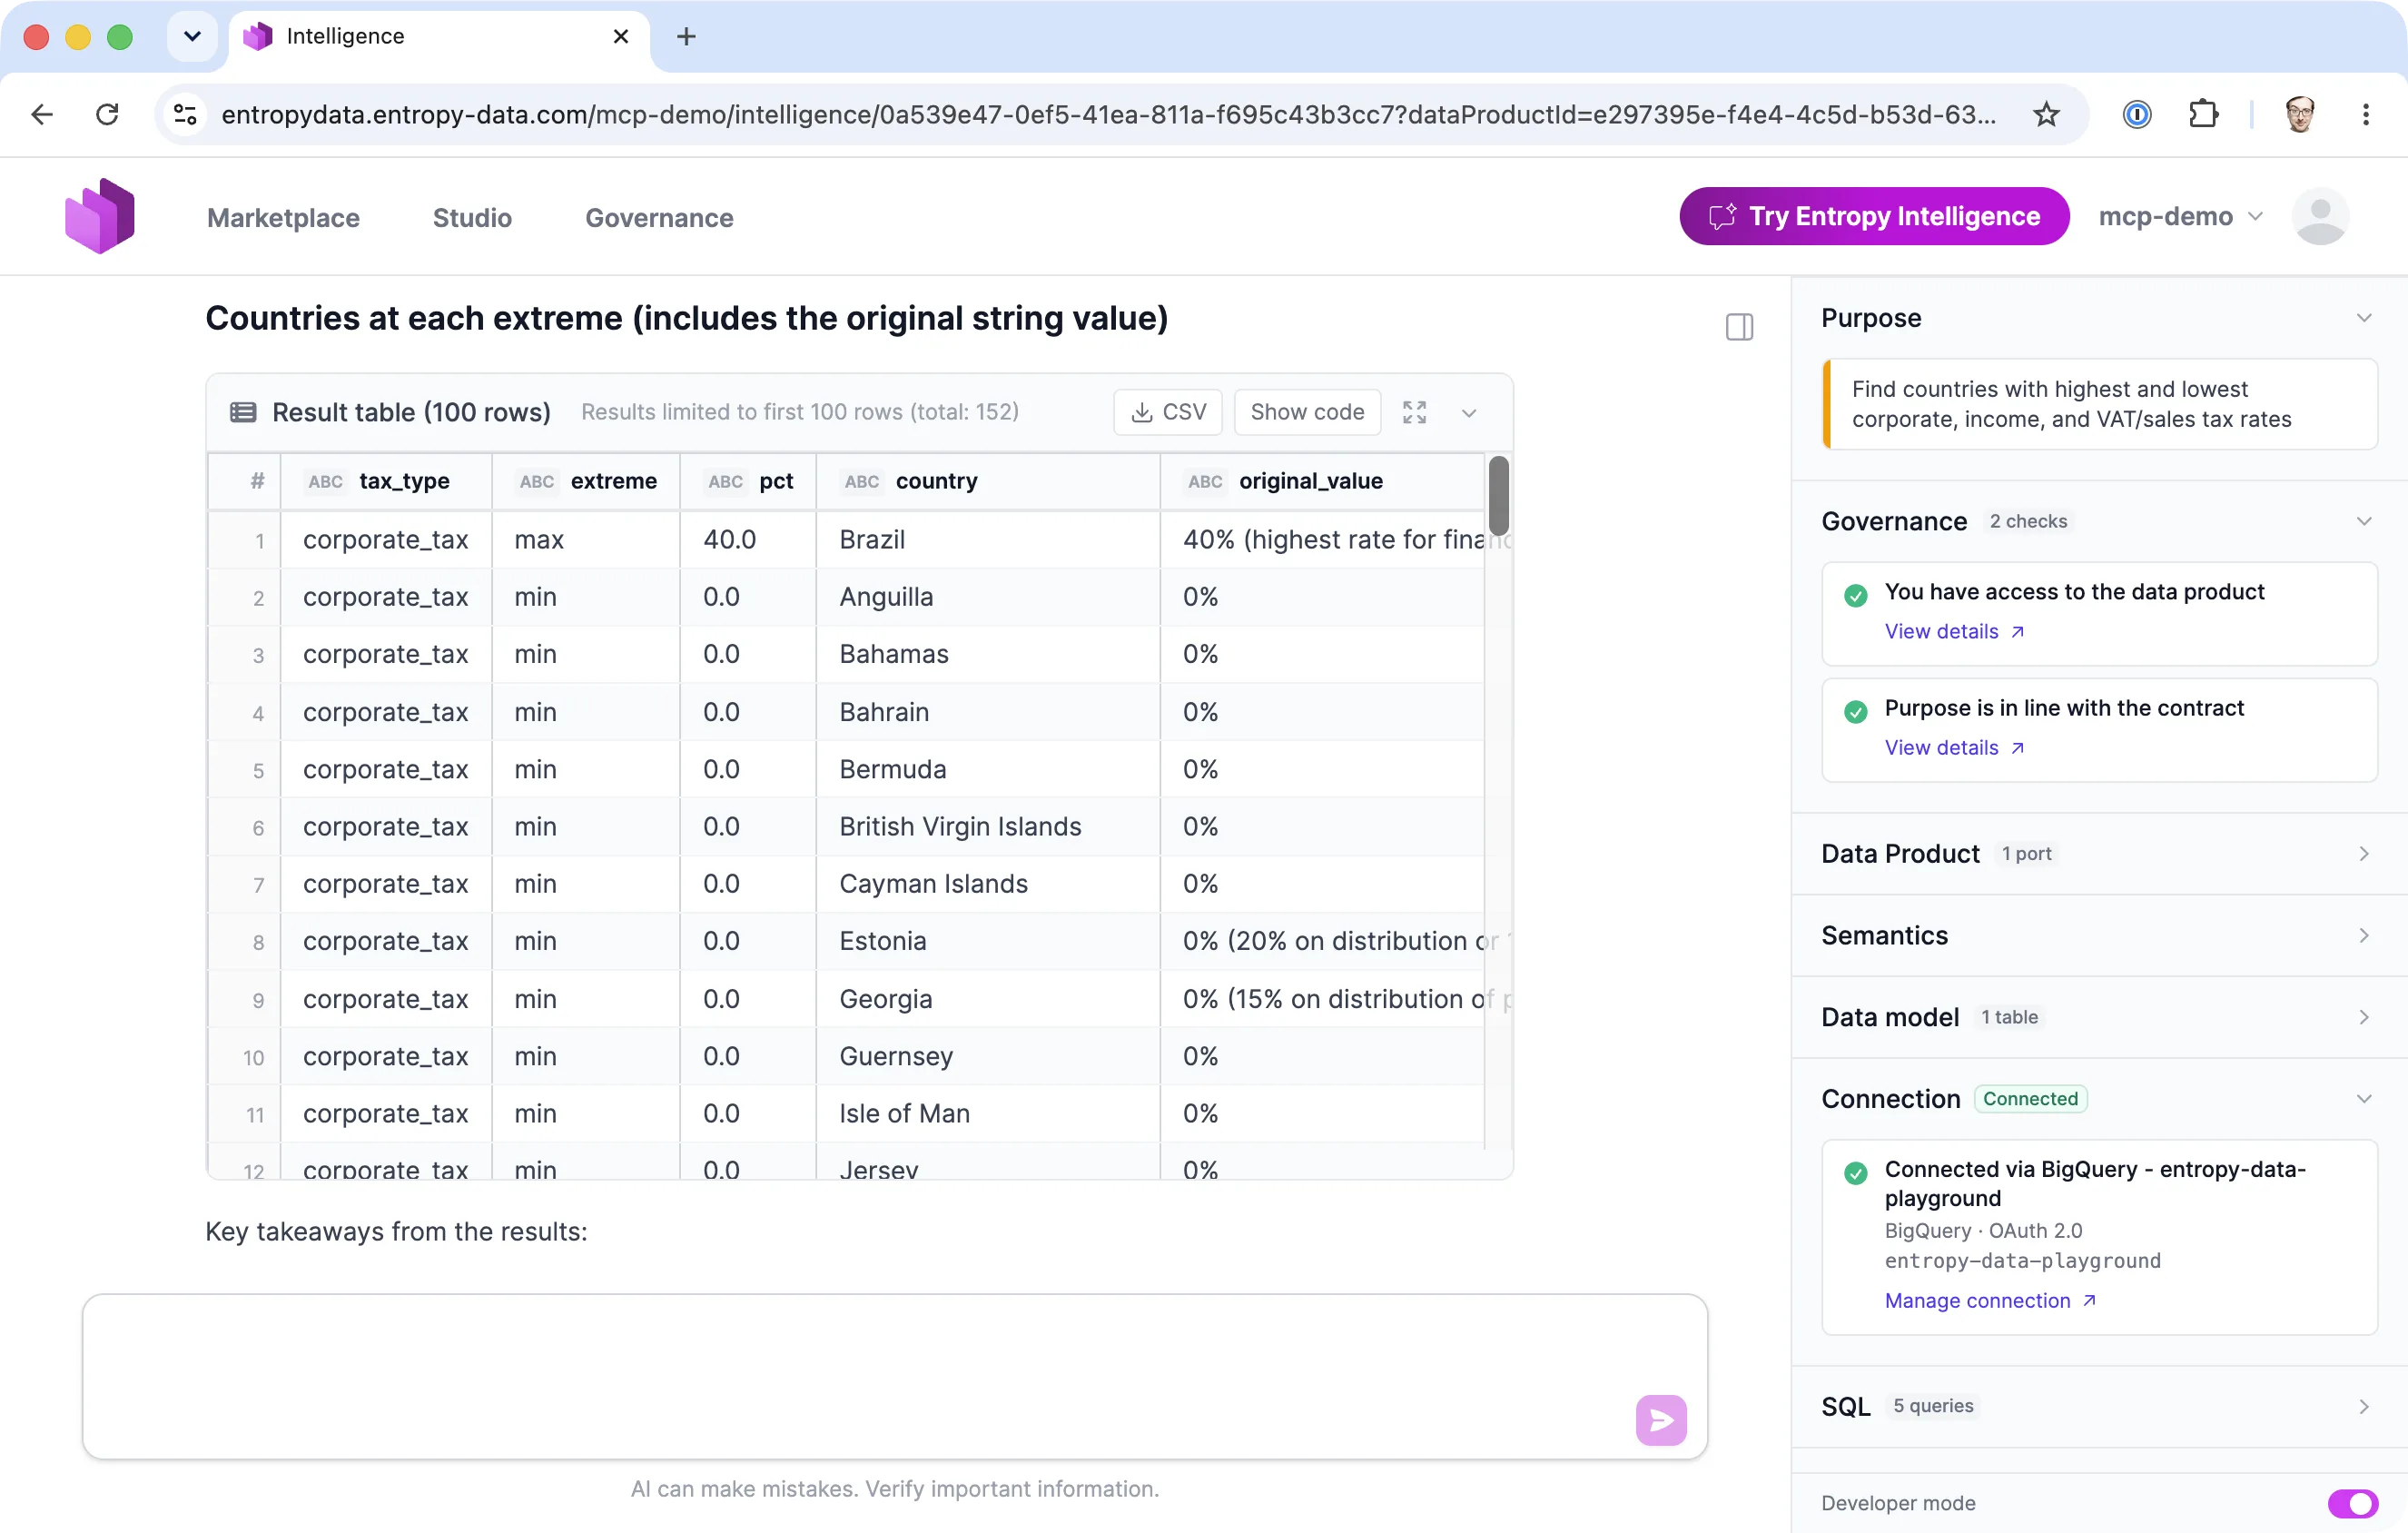The image size is (2408, 1533).
Task: Open Try Entropy Intelligence
Action: [x=1874, y=216]
